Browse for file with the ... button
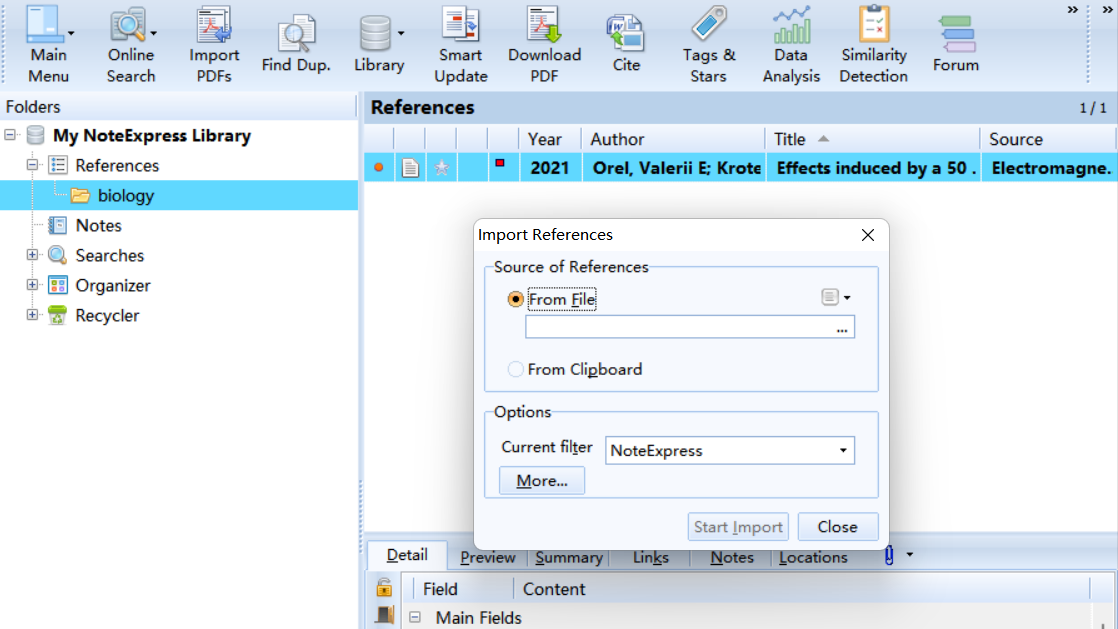 click(x=842, y=329)
